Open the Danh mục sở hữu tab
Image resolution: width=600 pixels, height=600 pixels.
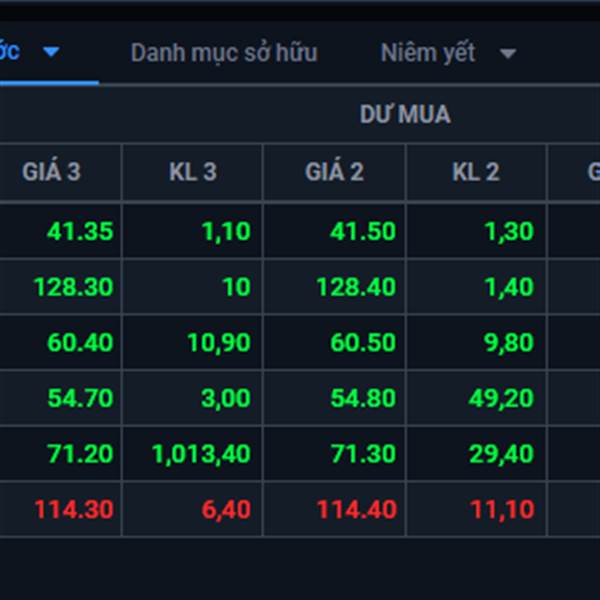click(224, 53)
